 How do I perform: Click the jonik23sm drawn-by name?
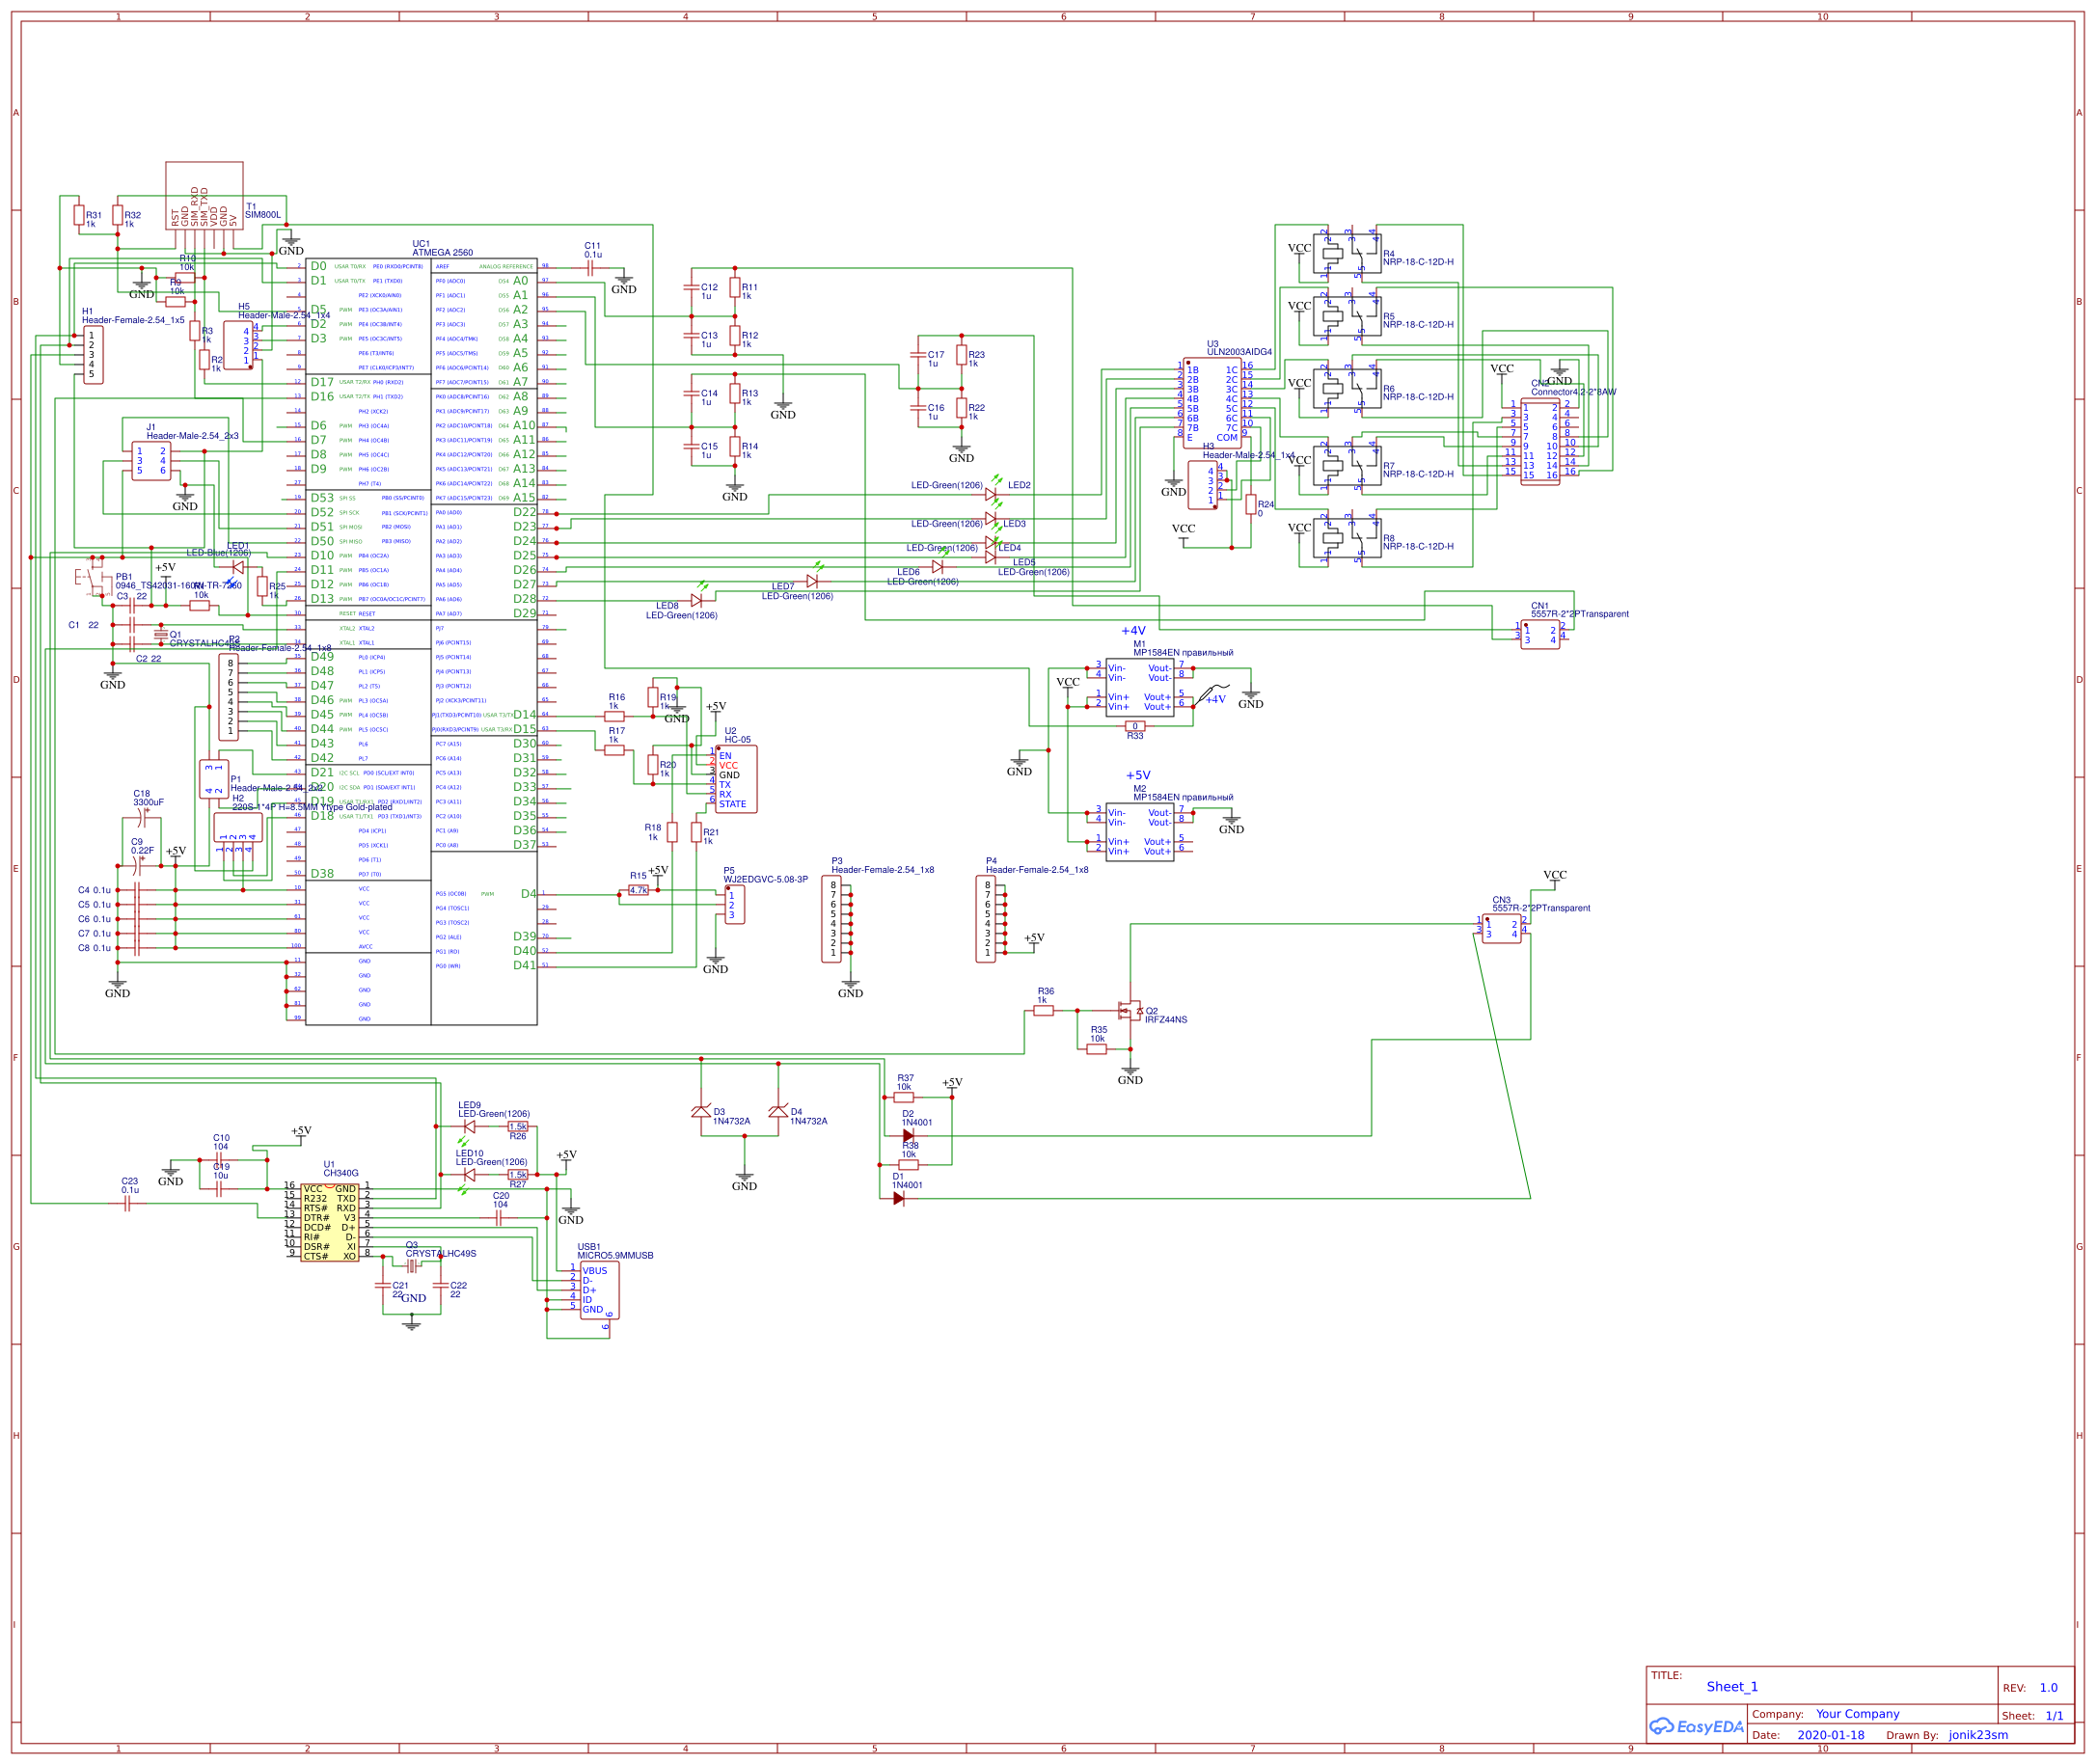[x=1977, y=1736]
